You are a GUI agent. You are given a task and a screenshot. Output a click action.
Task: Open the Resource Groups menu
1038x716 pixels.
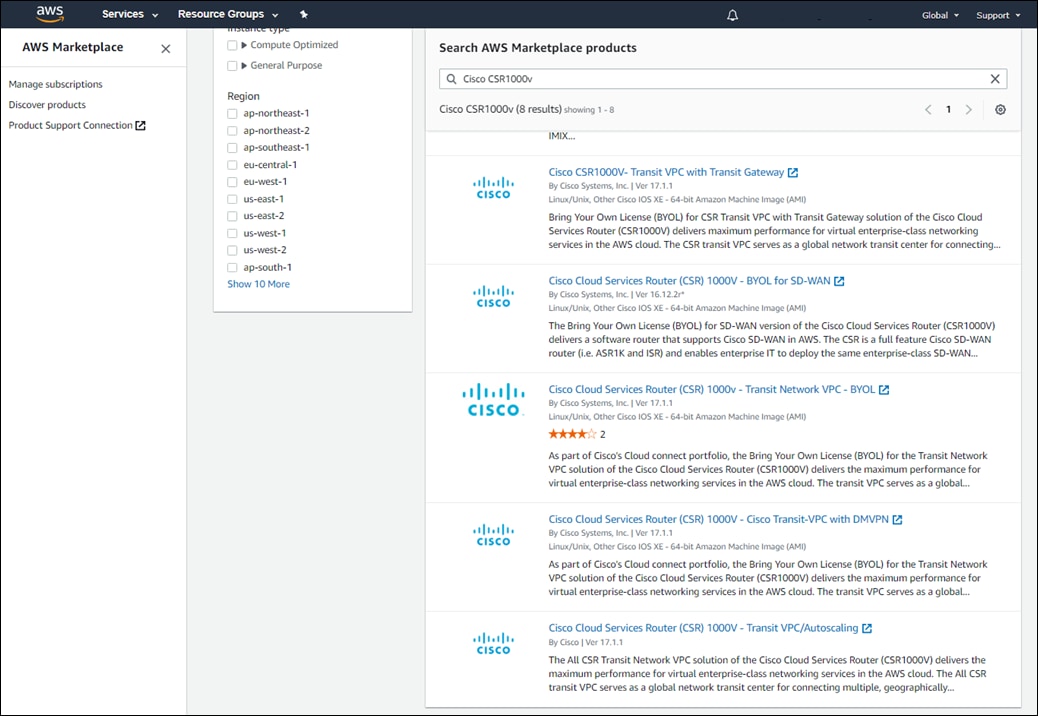tap(228, 14)
